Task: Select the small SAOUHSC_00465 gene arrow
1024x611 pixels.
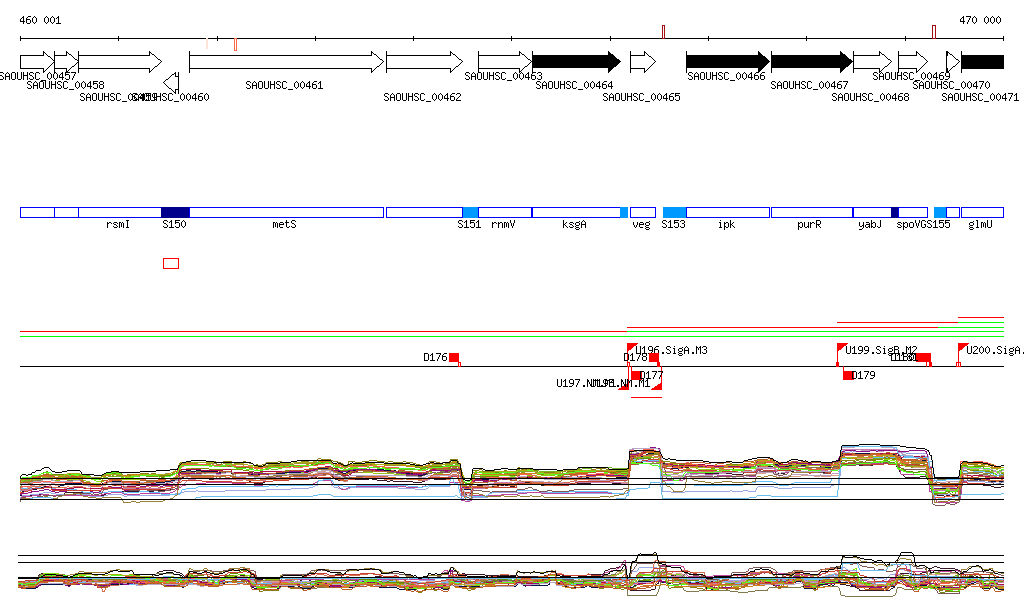Action: click(642, 62)
